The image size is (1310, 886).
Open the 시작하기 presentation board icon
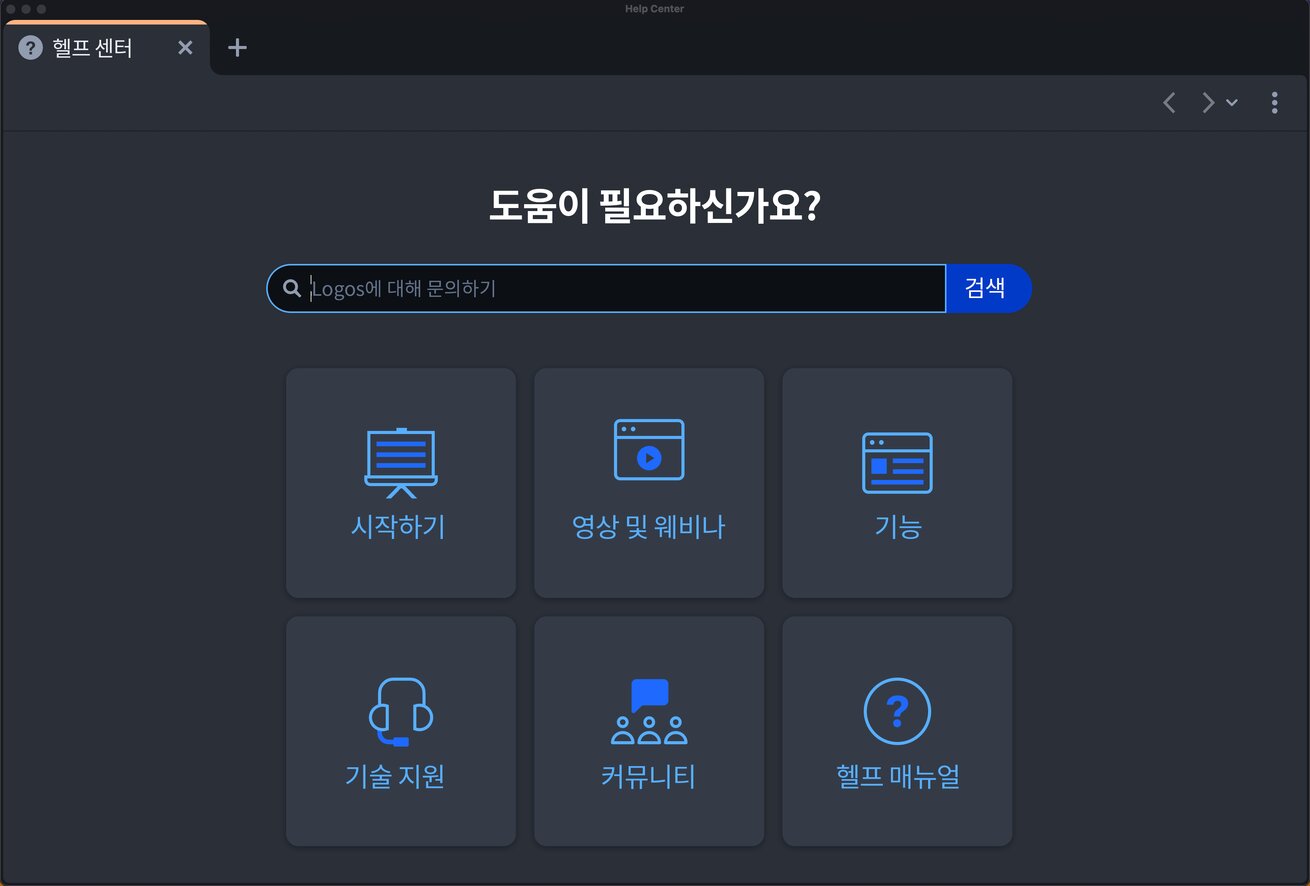[400, 460]
